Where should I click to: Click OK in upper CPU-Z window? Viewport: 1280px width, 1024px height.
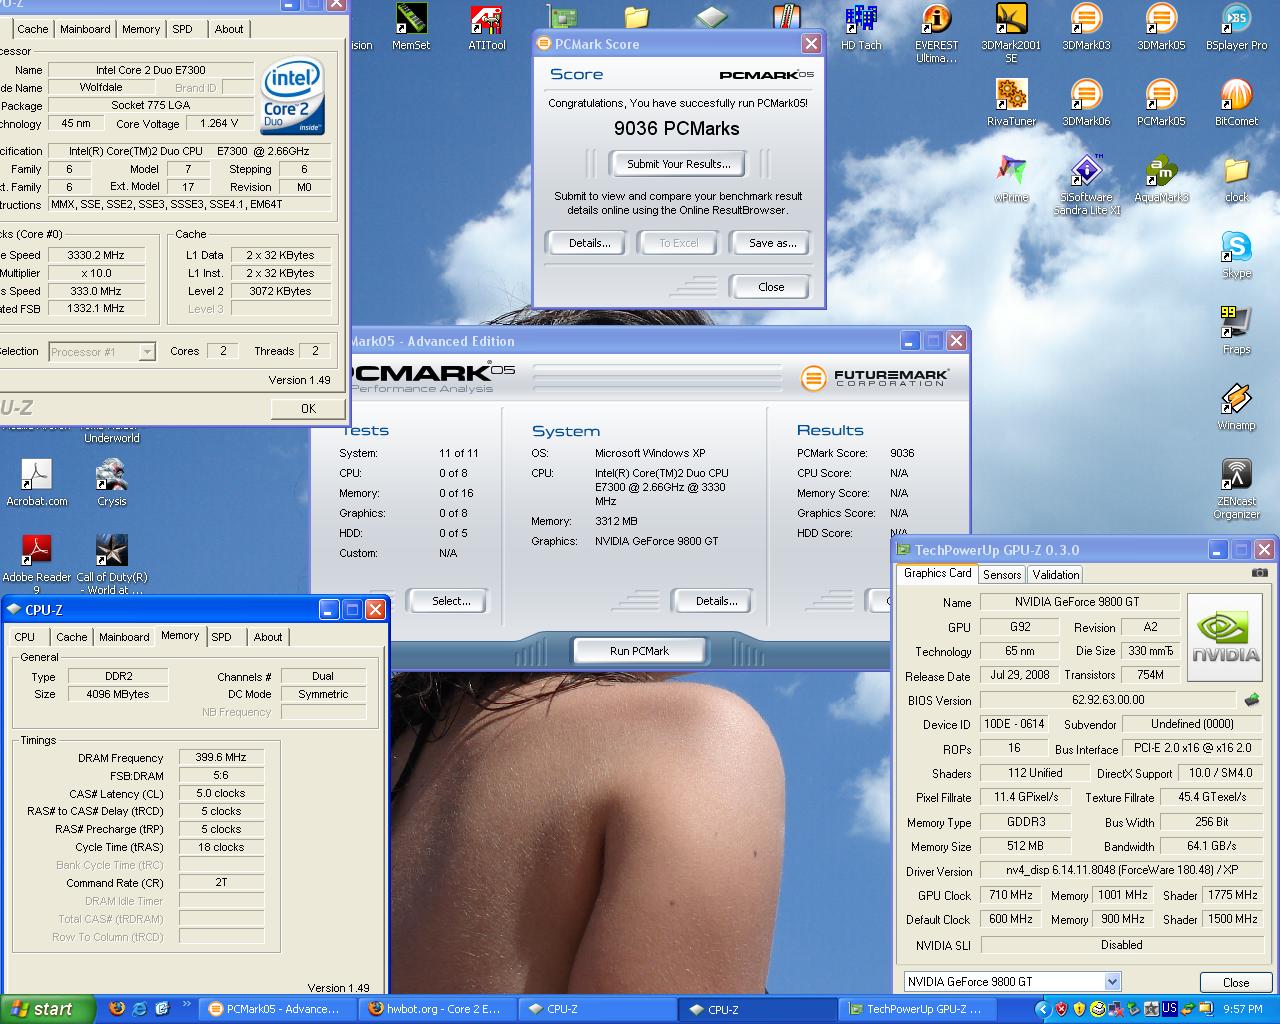point(308,408)
